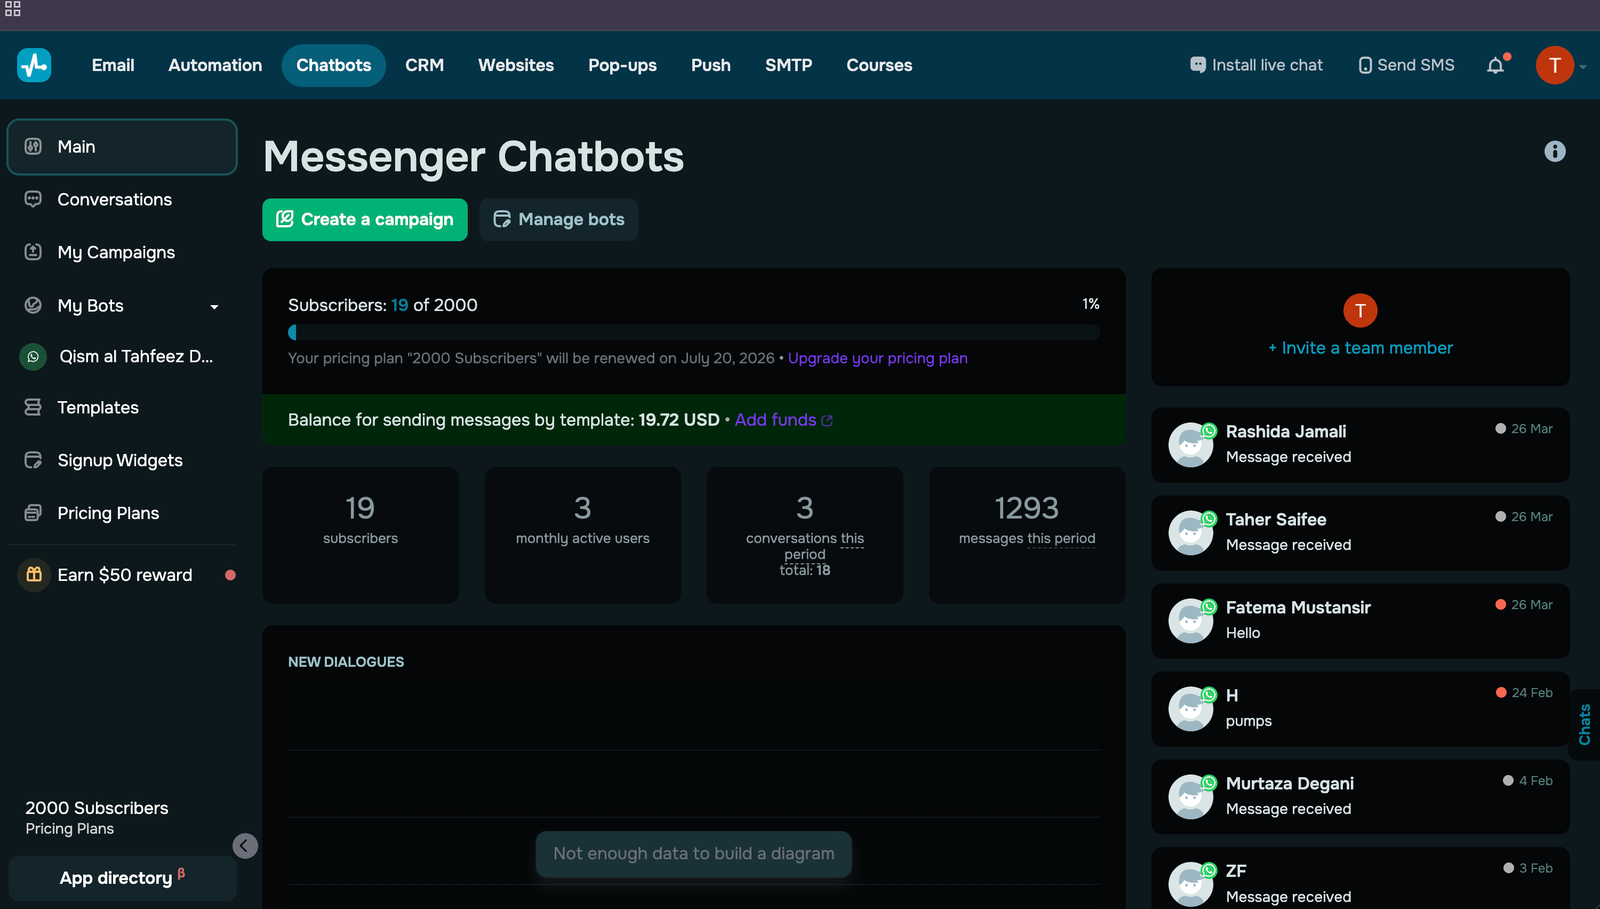The image size is (1600, 909).
Task: Click the Create a campaign button
Action: (364, 219)
